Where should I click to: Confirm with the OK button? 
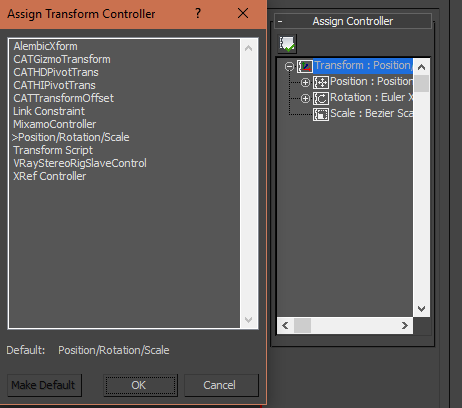140,385
